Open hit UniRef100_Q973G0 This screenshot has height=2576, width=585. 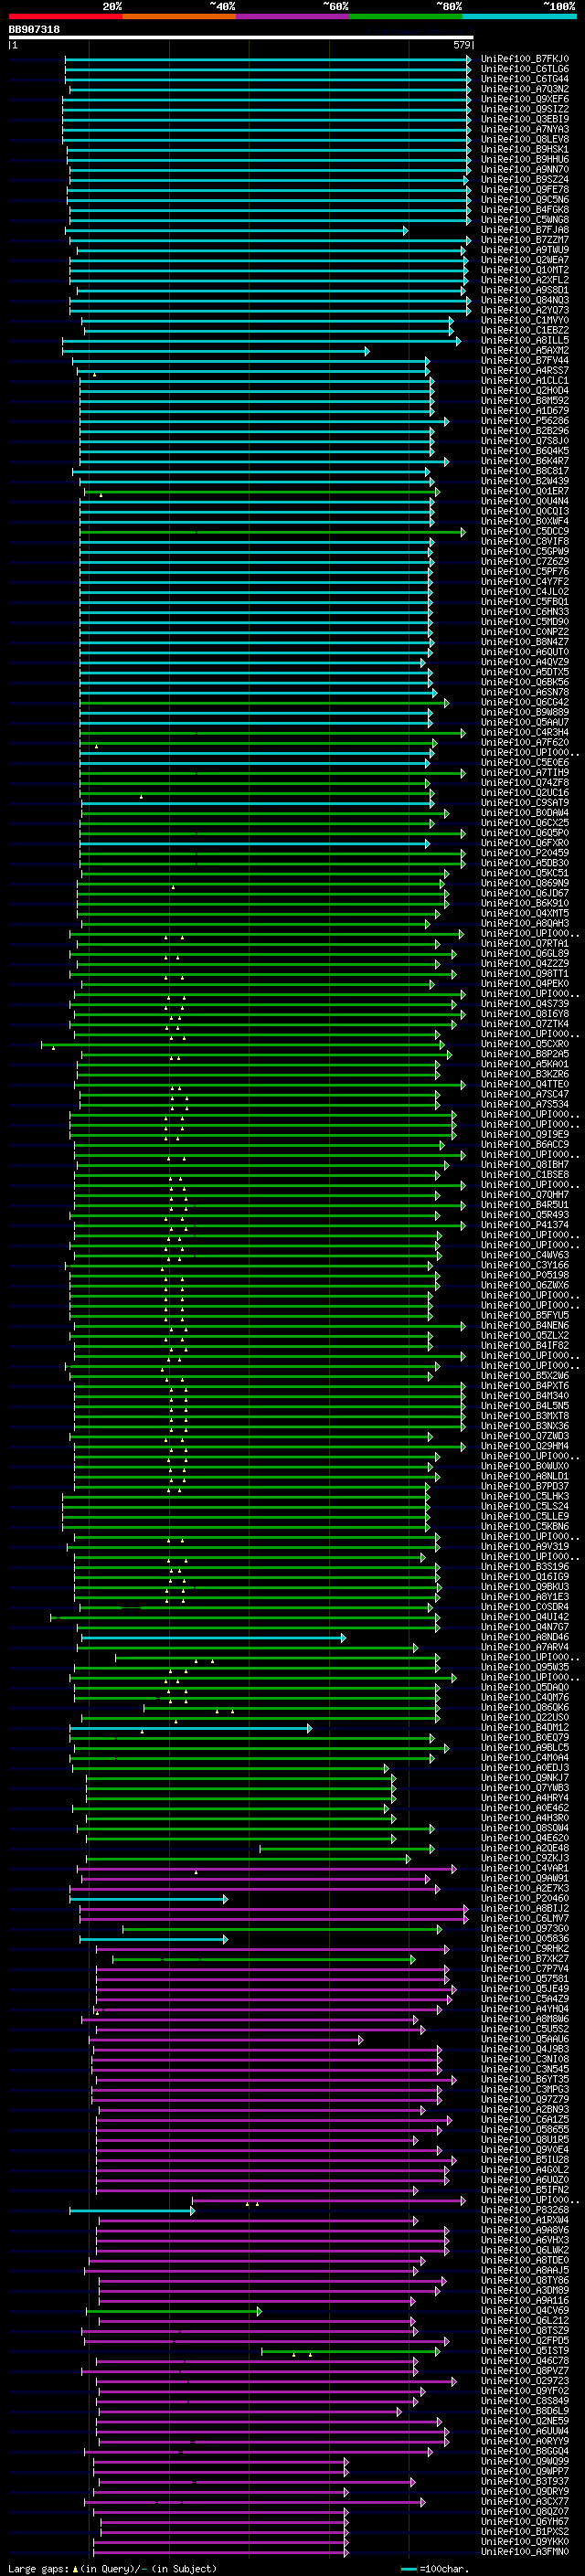coord(525,1929)
